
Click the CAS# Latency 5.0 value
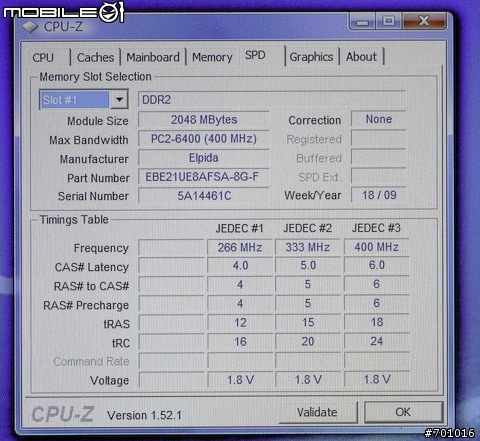[308, 265]
